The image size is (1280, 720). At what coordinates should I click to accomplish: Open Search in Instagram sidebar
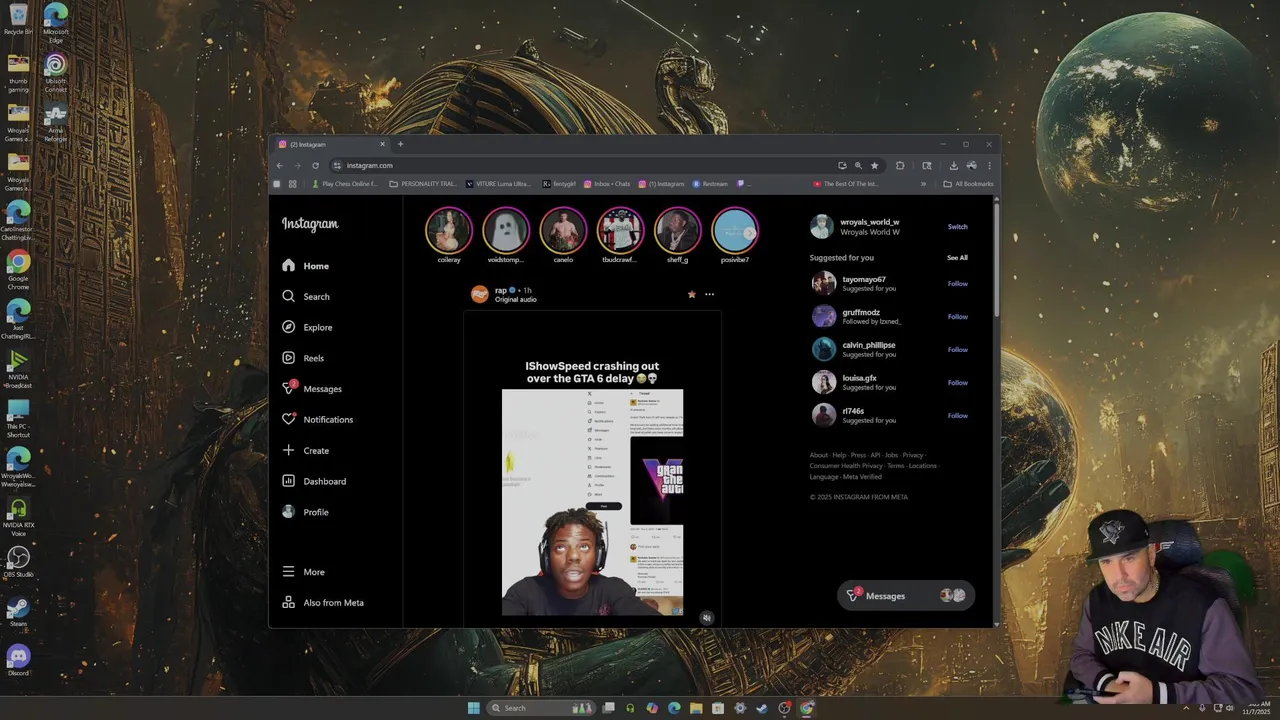click(x=306, y=296)
